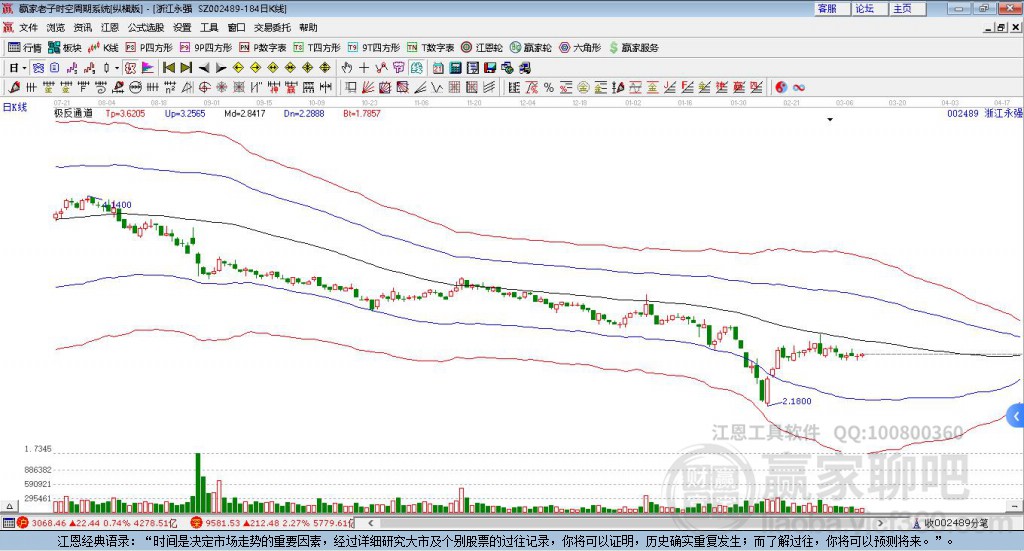Open the 板块 sector view
The height and width of the screenshot is (551, 1024).
coord(65,48)
